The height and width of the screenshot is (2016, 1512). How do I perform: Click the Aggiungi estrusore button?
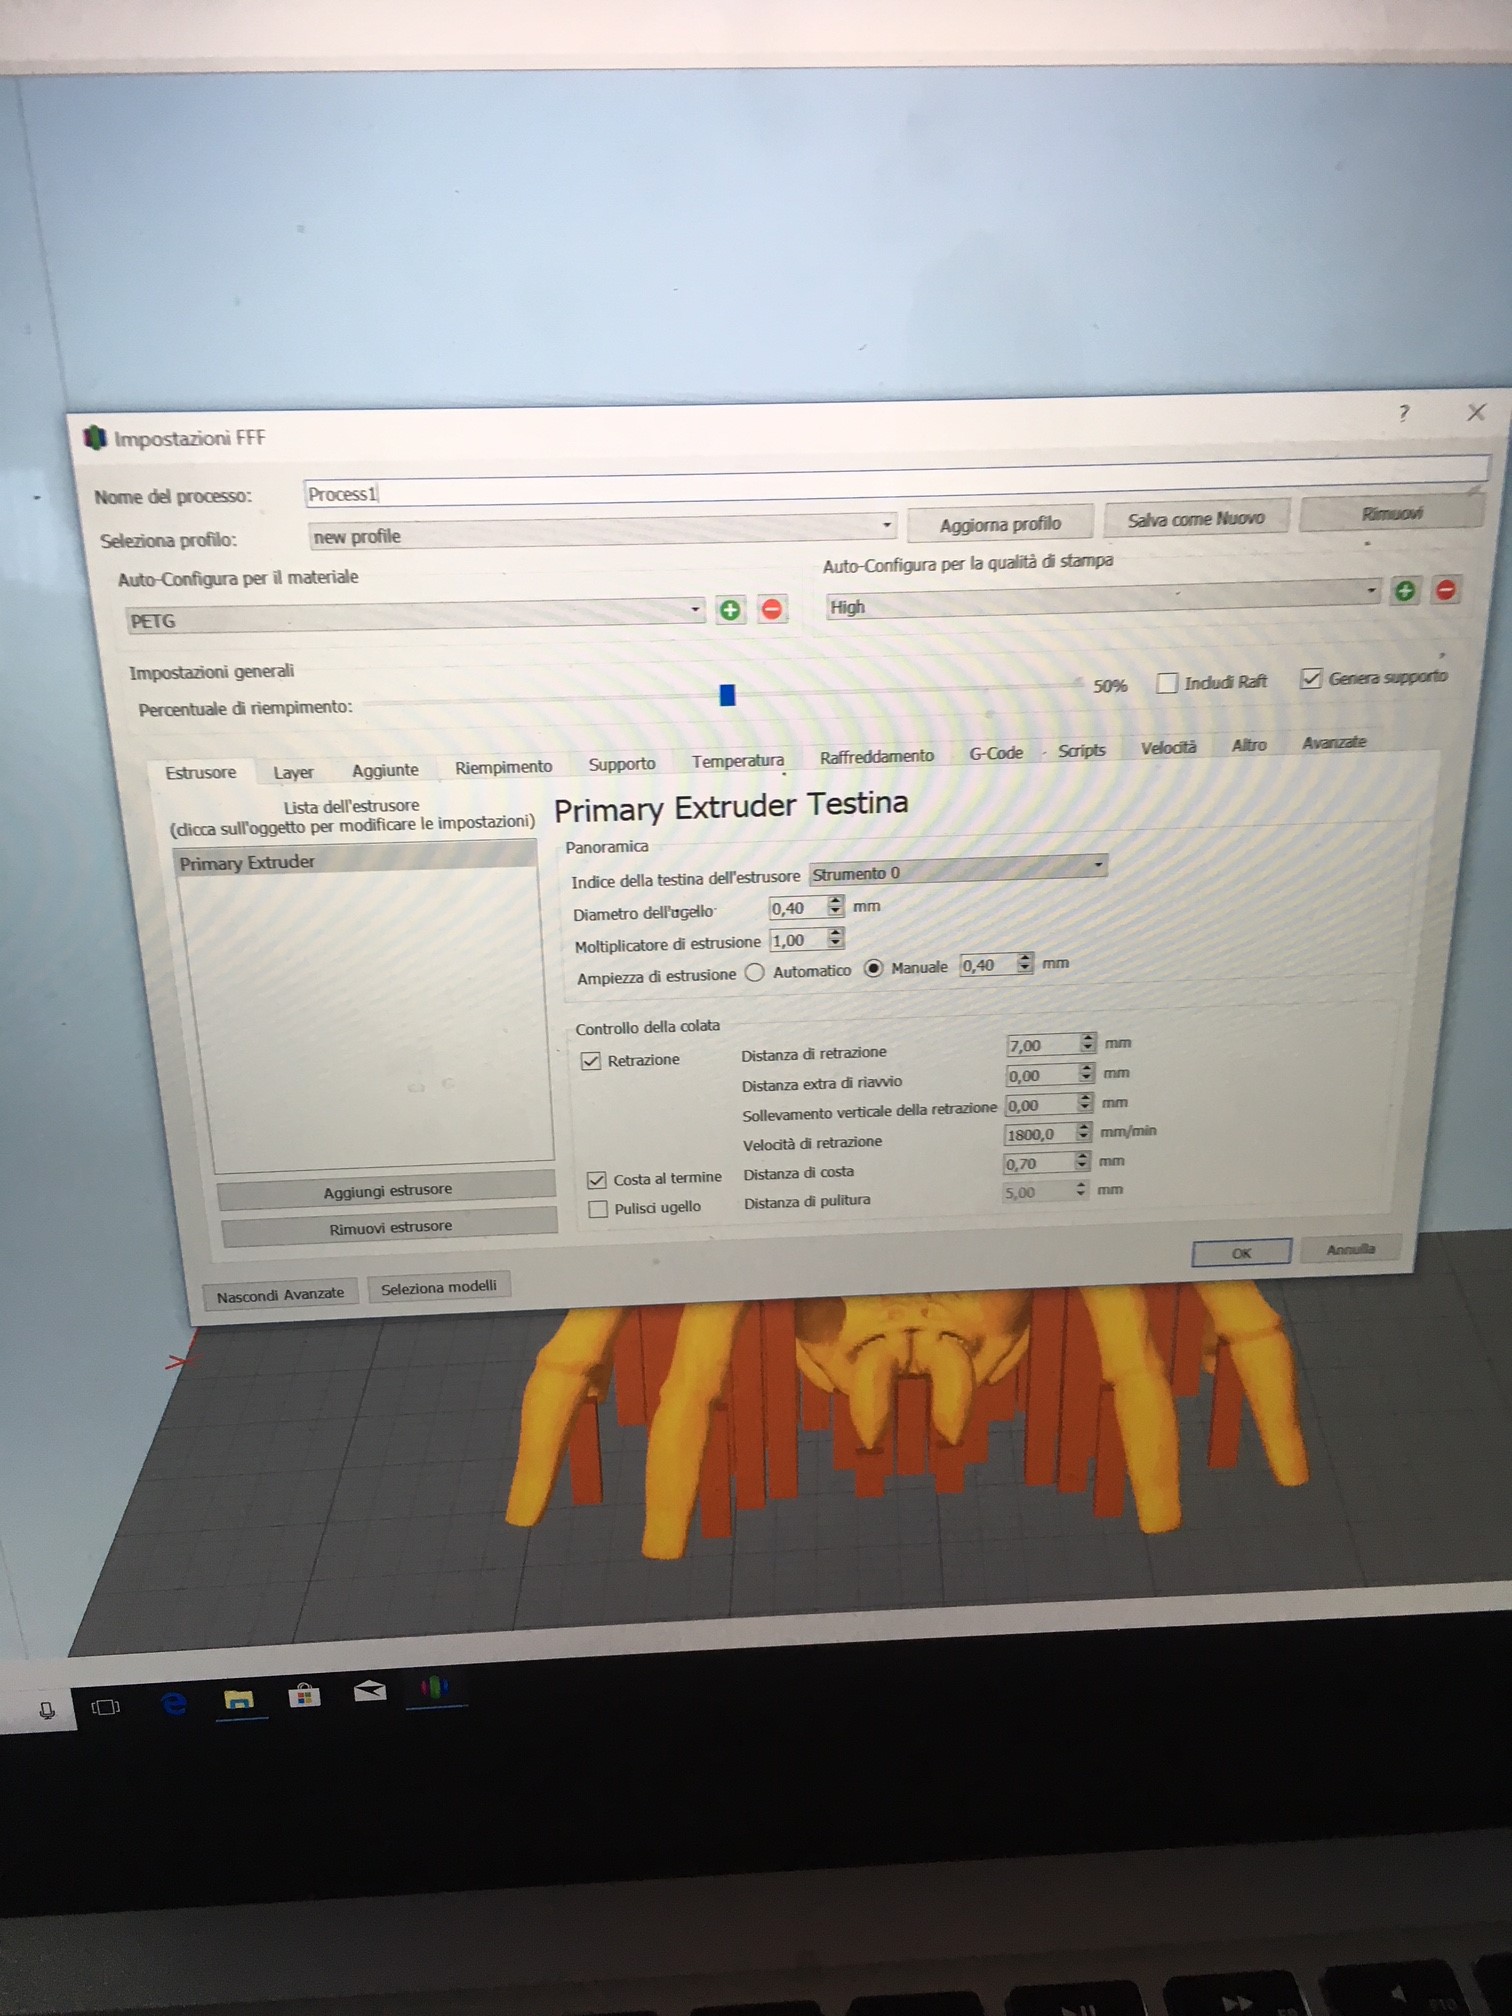point(387,1190)
